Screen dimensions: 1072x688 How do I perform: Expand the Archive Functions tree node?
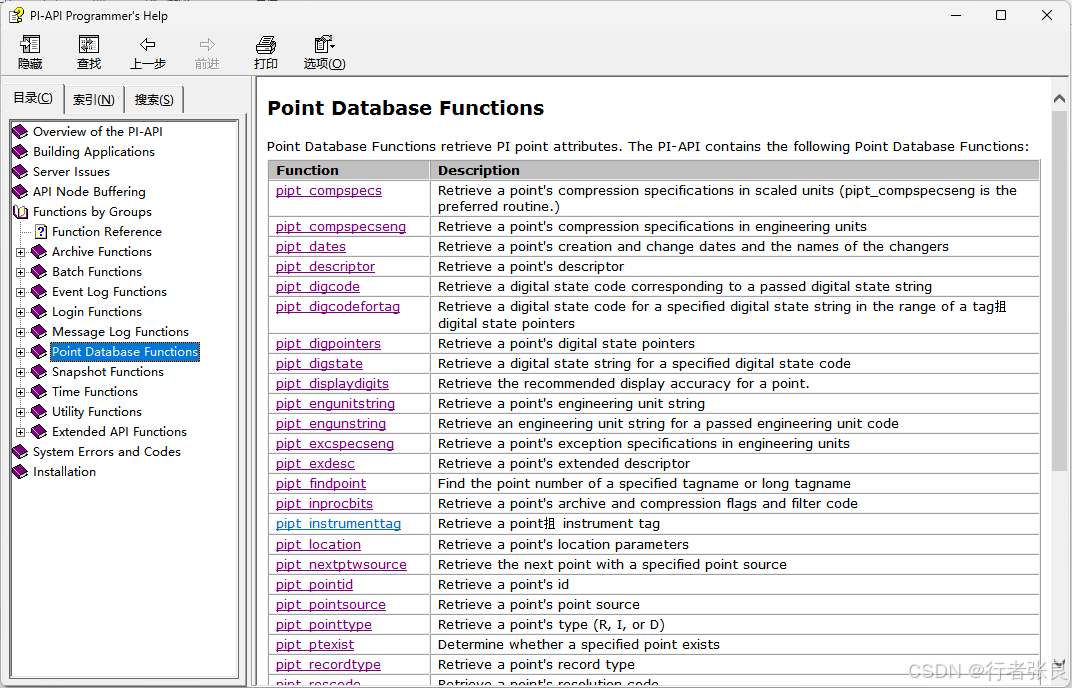21,252
